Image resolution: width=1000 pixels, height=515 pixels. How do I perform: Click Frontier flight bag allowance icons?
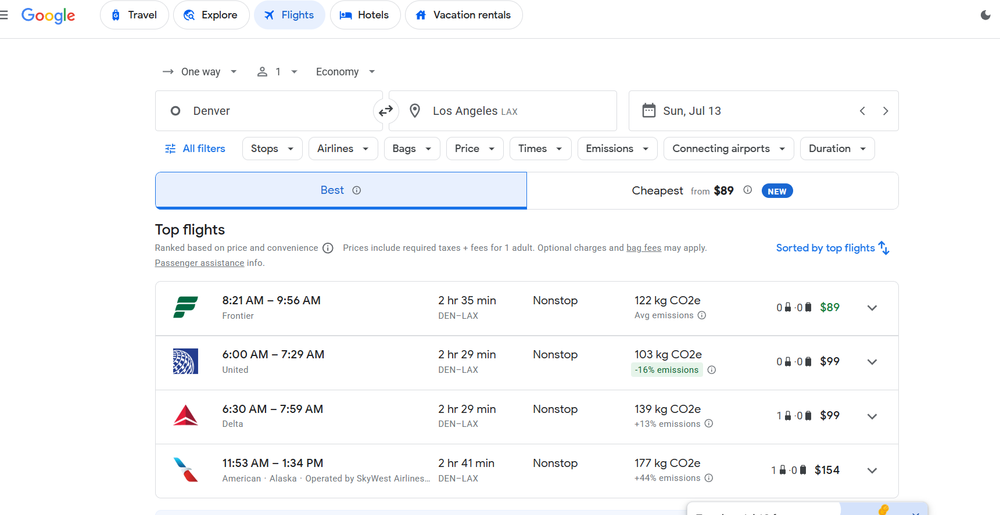pyautogui.click(x=794, y=307)
